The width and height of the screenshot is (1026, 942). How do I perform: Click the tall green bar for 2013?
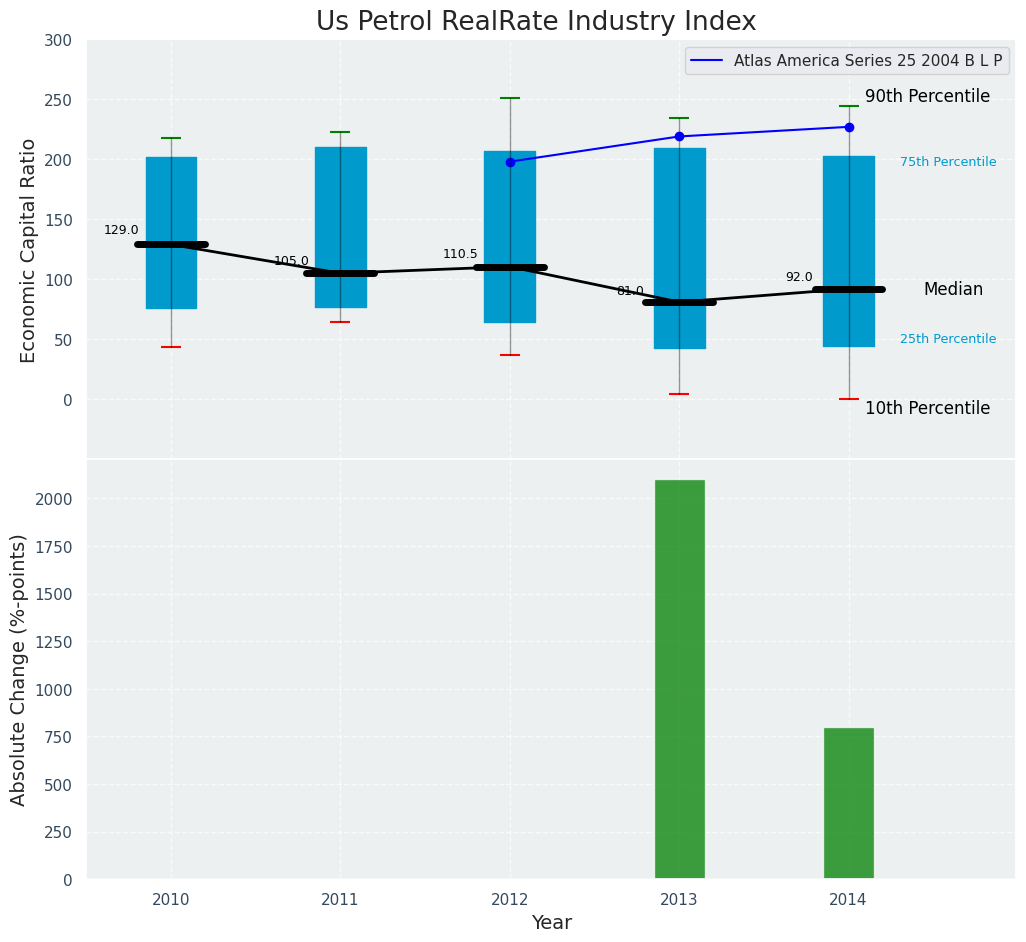(x=679, y=680)
